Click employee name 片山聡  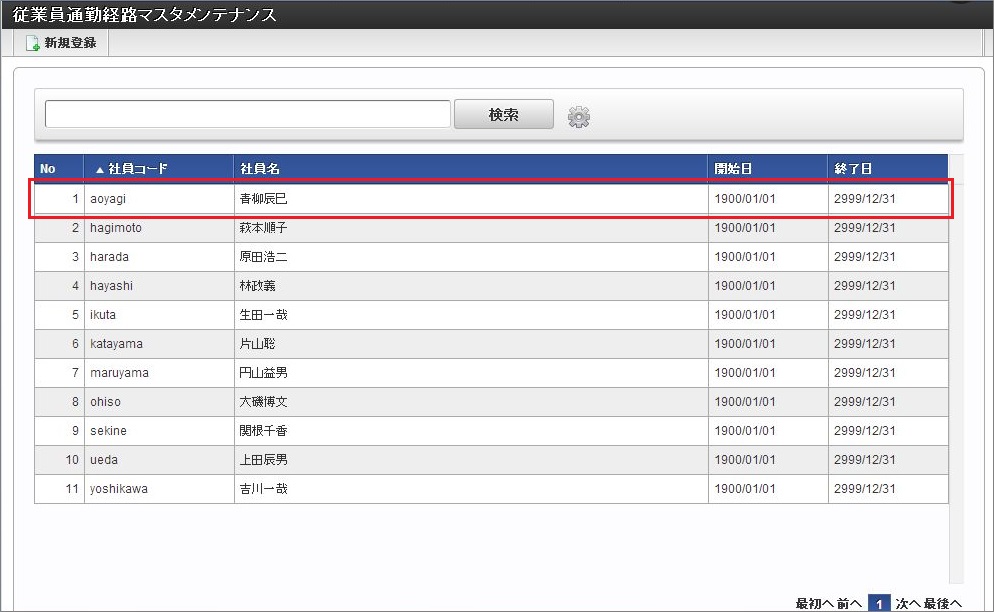[x=257, y=344]
